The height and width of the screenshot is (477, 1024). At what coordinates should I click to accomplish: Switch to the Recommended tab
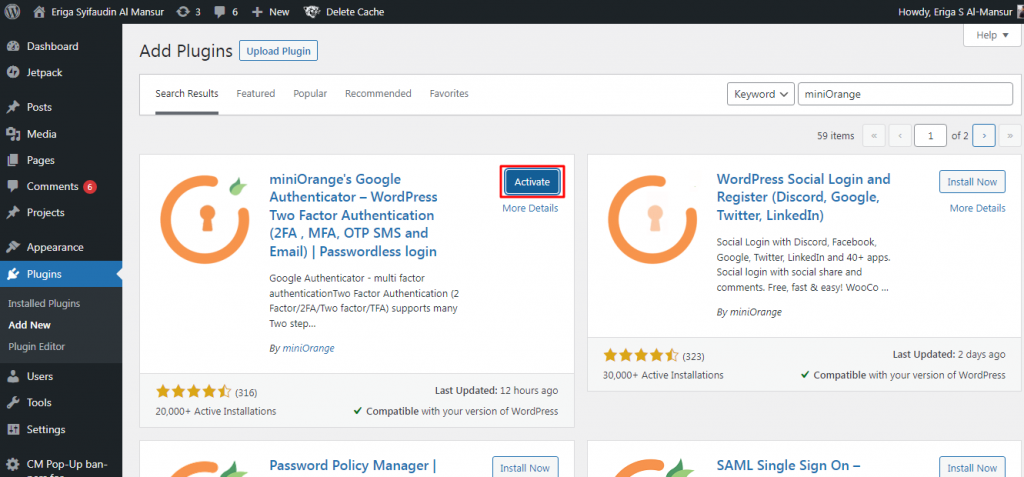point(378,94)
